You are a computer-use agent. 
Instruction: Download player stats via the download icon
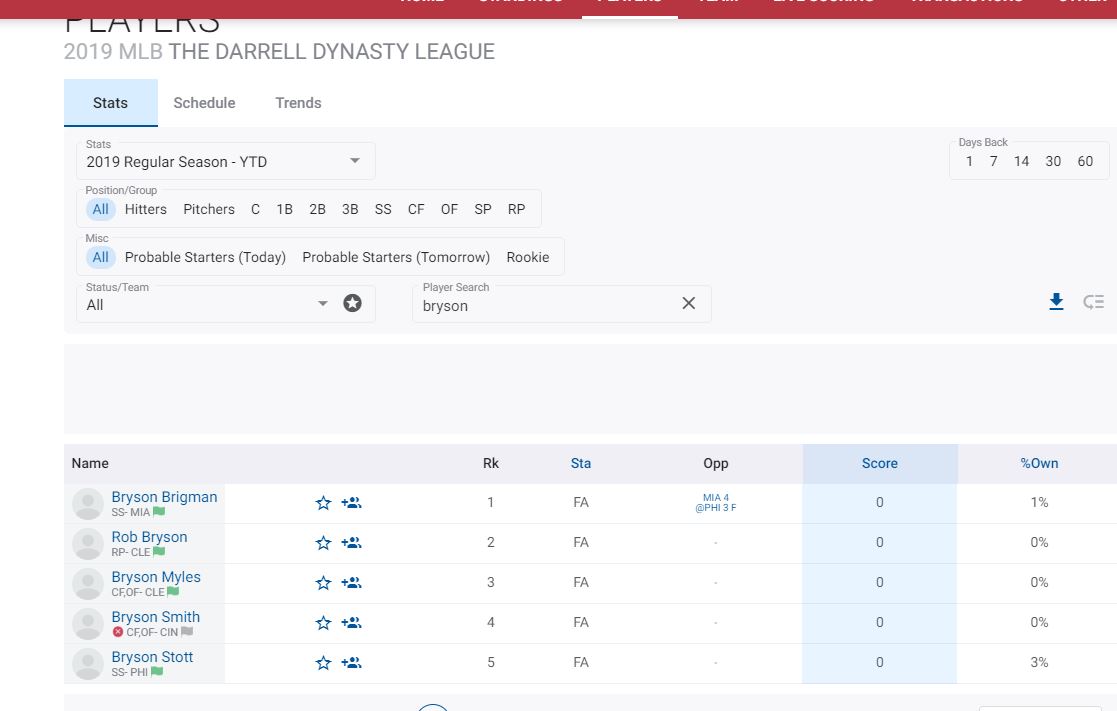point(1056,302)
